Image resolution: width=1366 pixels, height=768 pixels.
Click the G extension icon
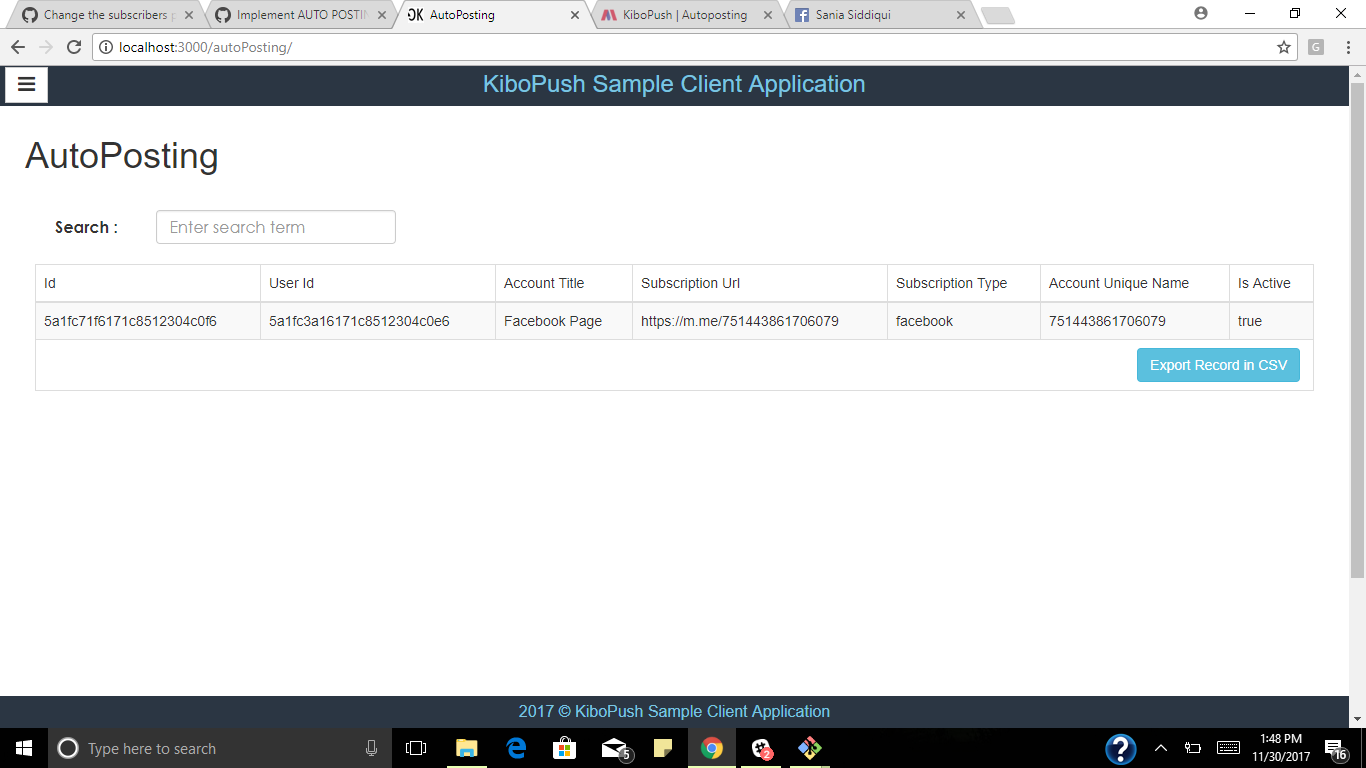(x=1316, y=47)
